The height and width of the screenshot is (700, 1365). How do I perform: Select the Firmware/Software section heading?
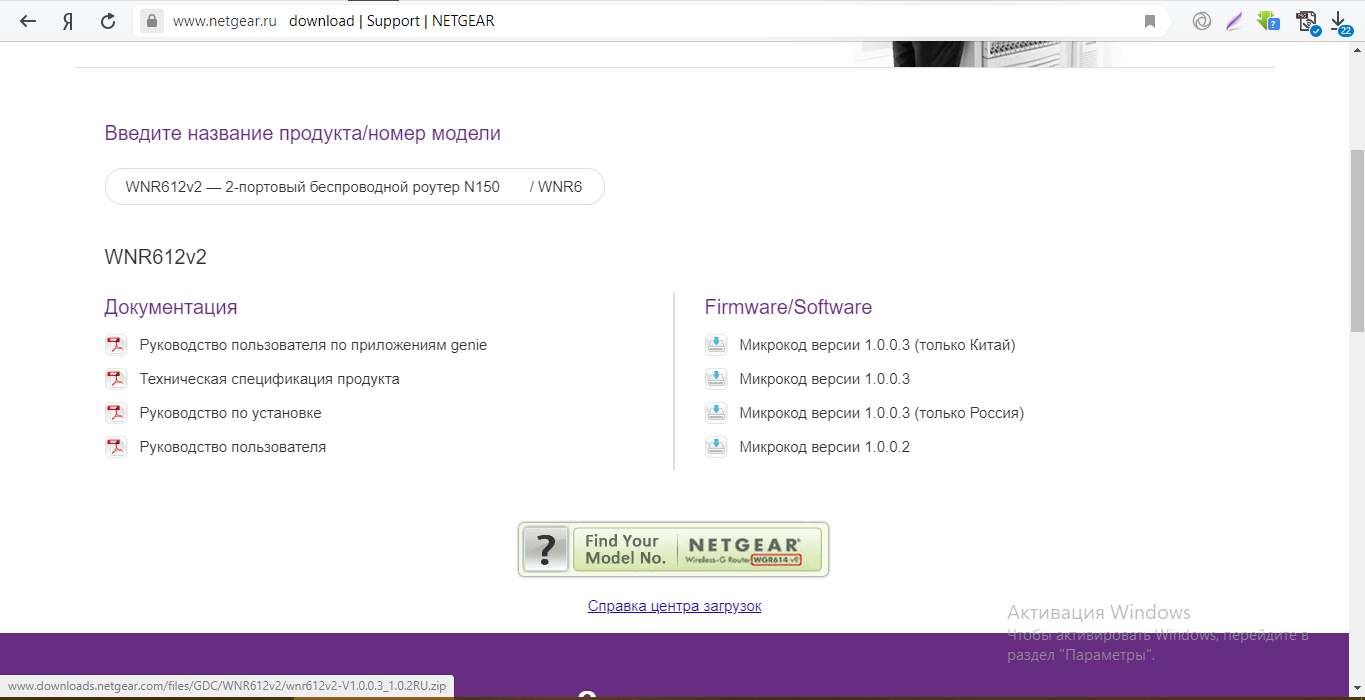(788, 307)
